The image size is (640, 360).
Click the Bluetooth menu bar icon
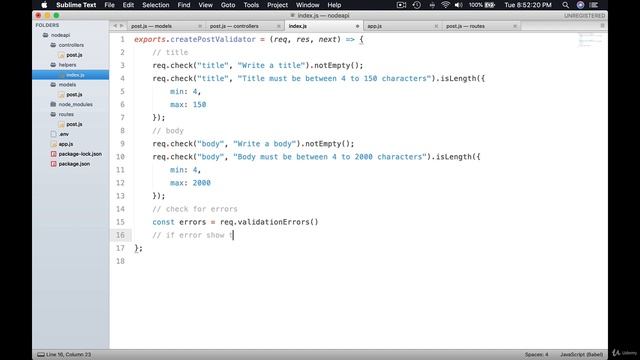(x=432, y=5)
